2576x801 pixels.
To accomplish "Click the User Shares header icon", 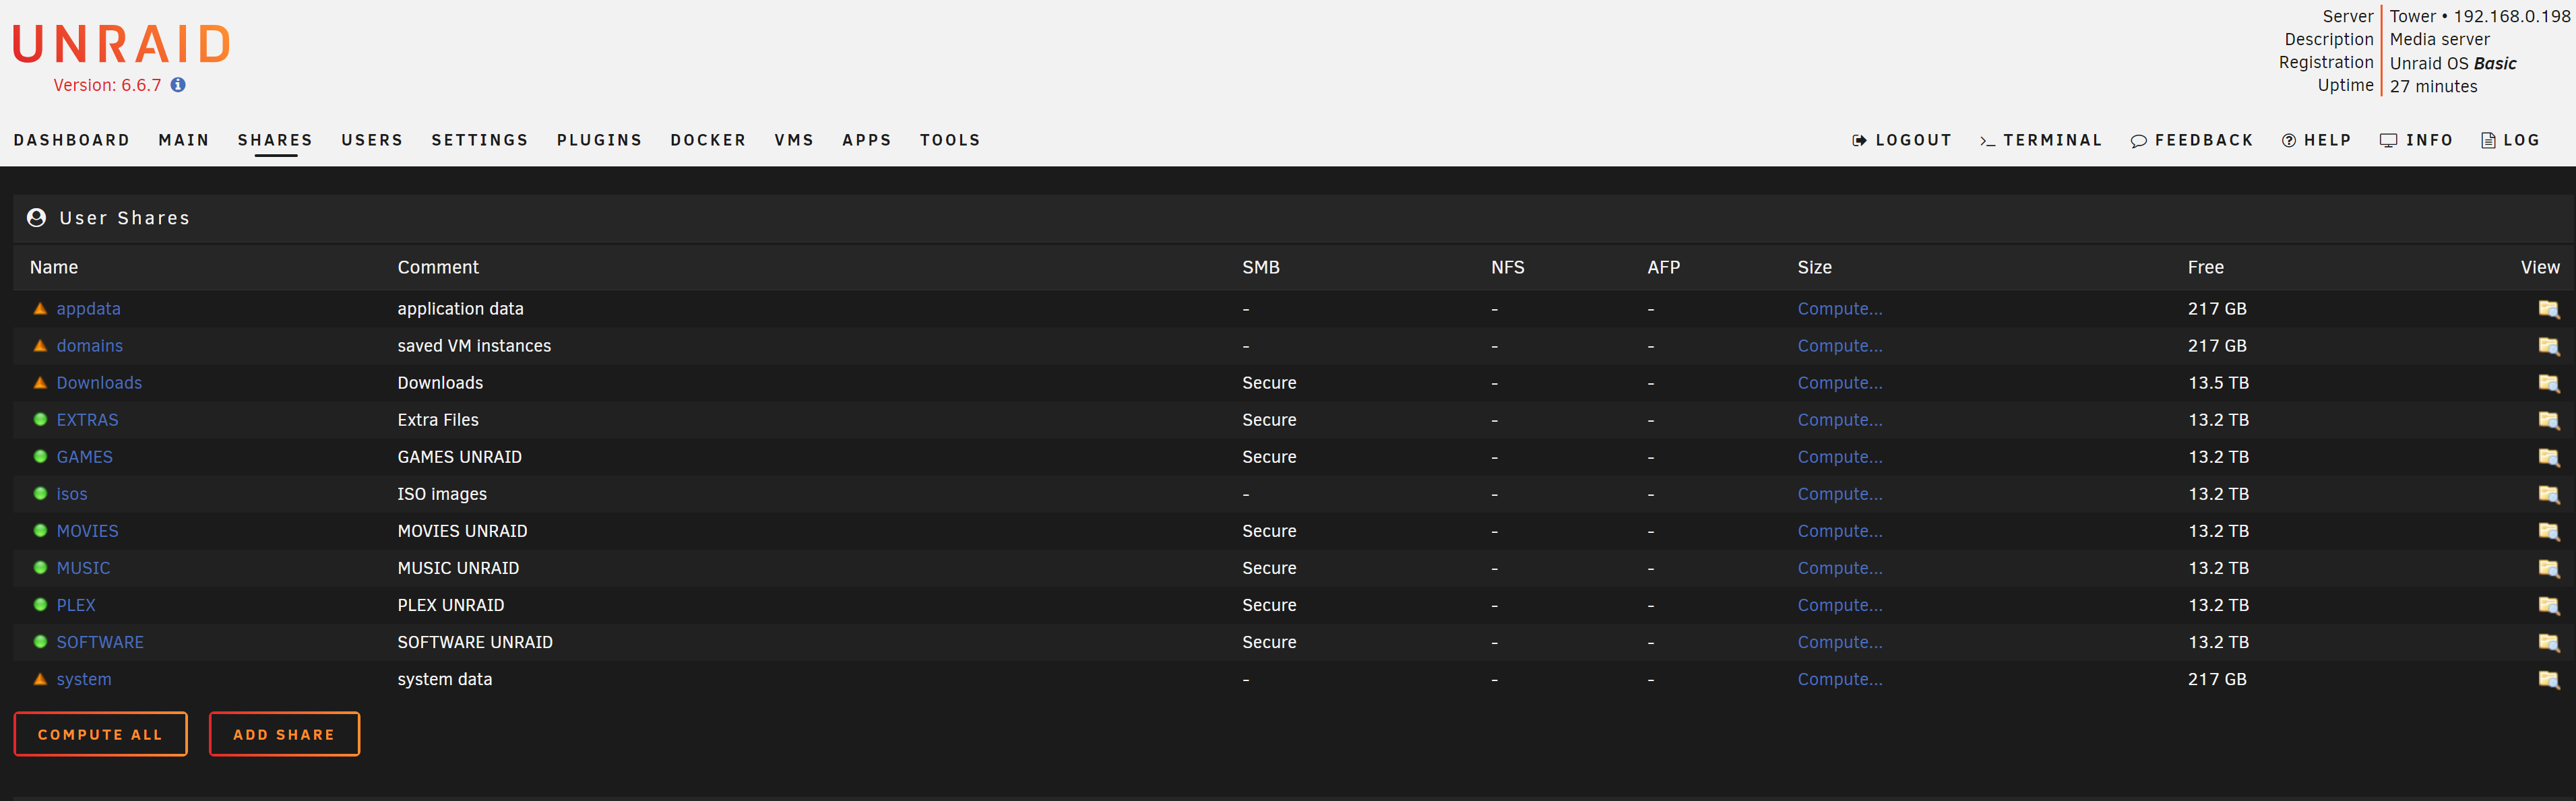I will (37, 218).
